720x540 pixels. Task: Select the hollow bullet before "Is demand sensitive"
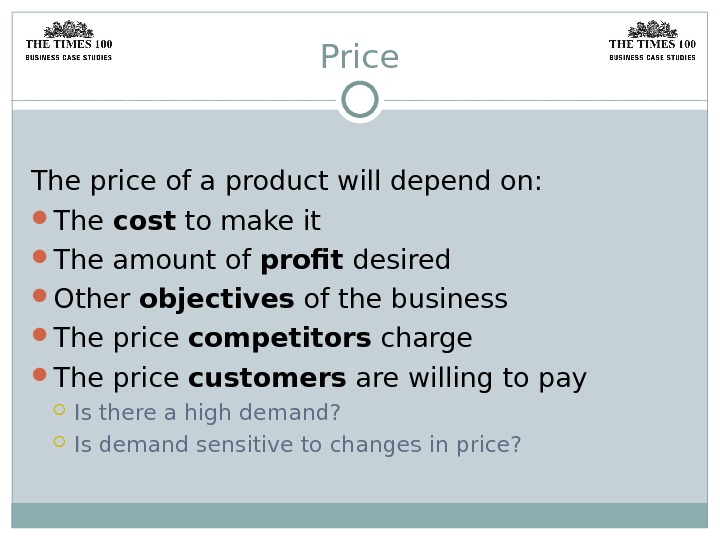pos(59,441)
